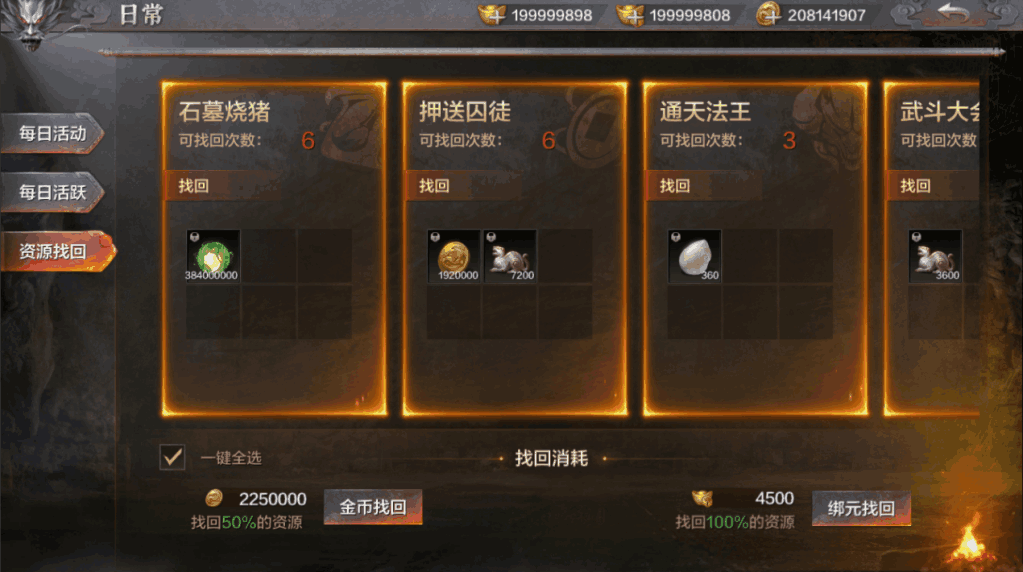This screenshot has height=572, width=1023.
Task: Add bound ingots next to 199999808
Action: pyautogui.click(x=630, y=14)
